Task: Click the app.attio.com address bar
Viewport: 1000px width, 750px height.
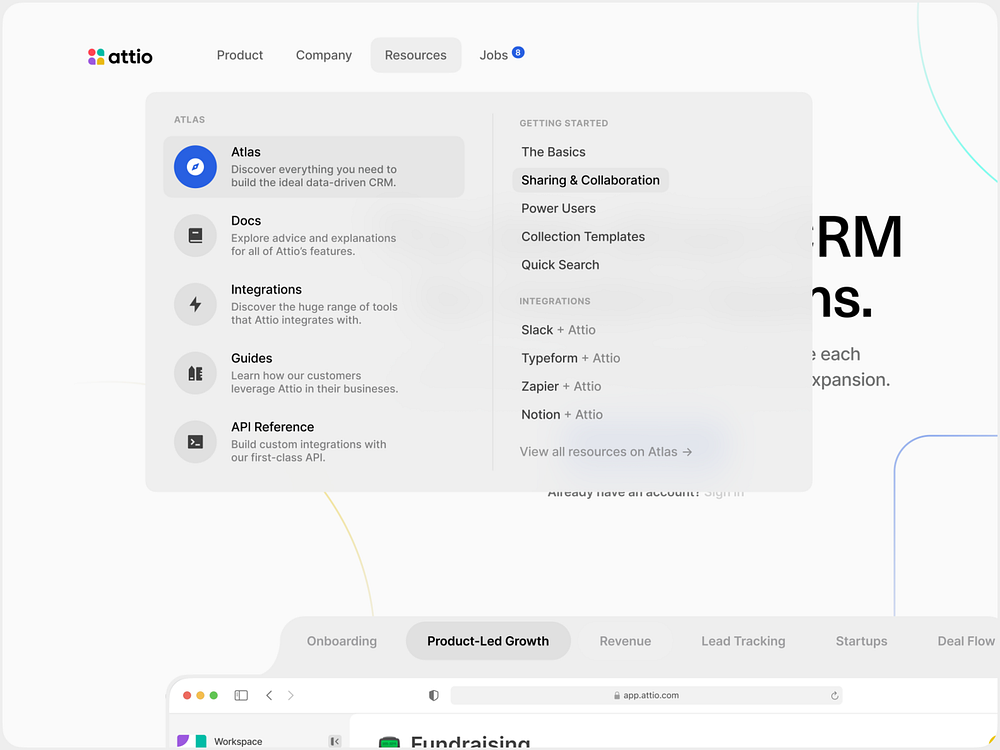Action: pos(646,695)
